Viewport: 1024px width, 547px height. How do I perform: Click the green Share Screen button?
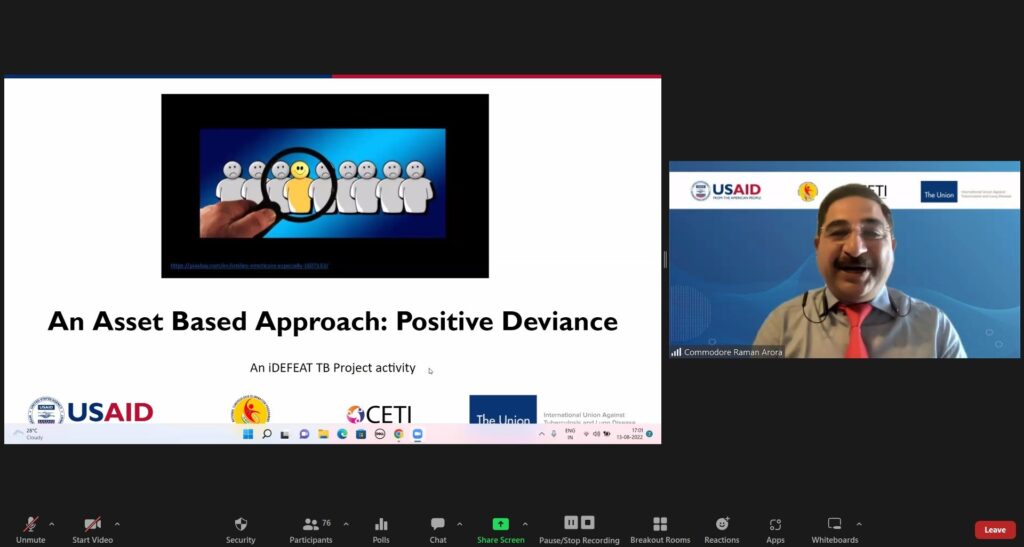click(x=500, y=525)
